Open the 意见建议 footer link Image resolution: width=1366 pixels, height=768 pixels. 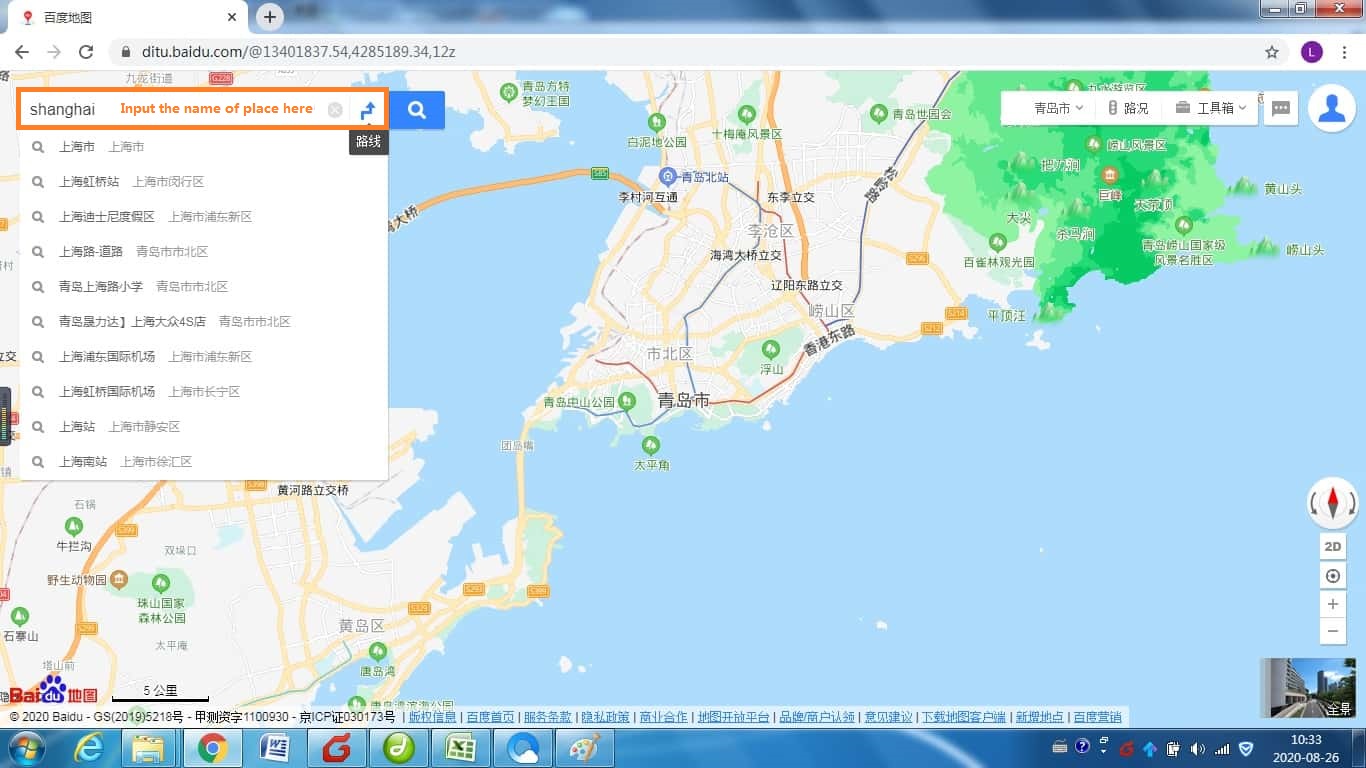click(x=888, y=717)
